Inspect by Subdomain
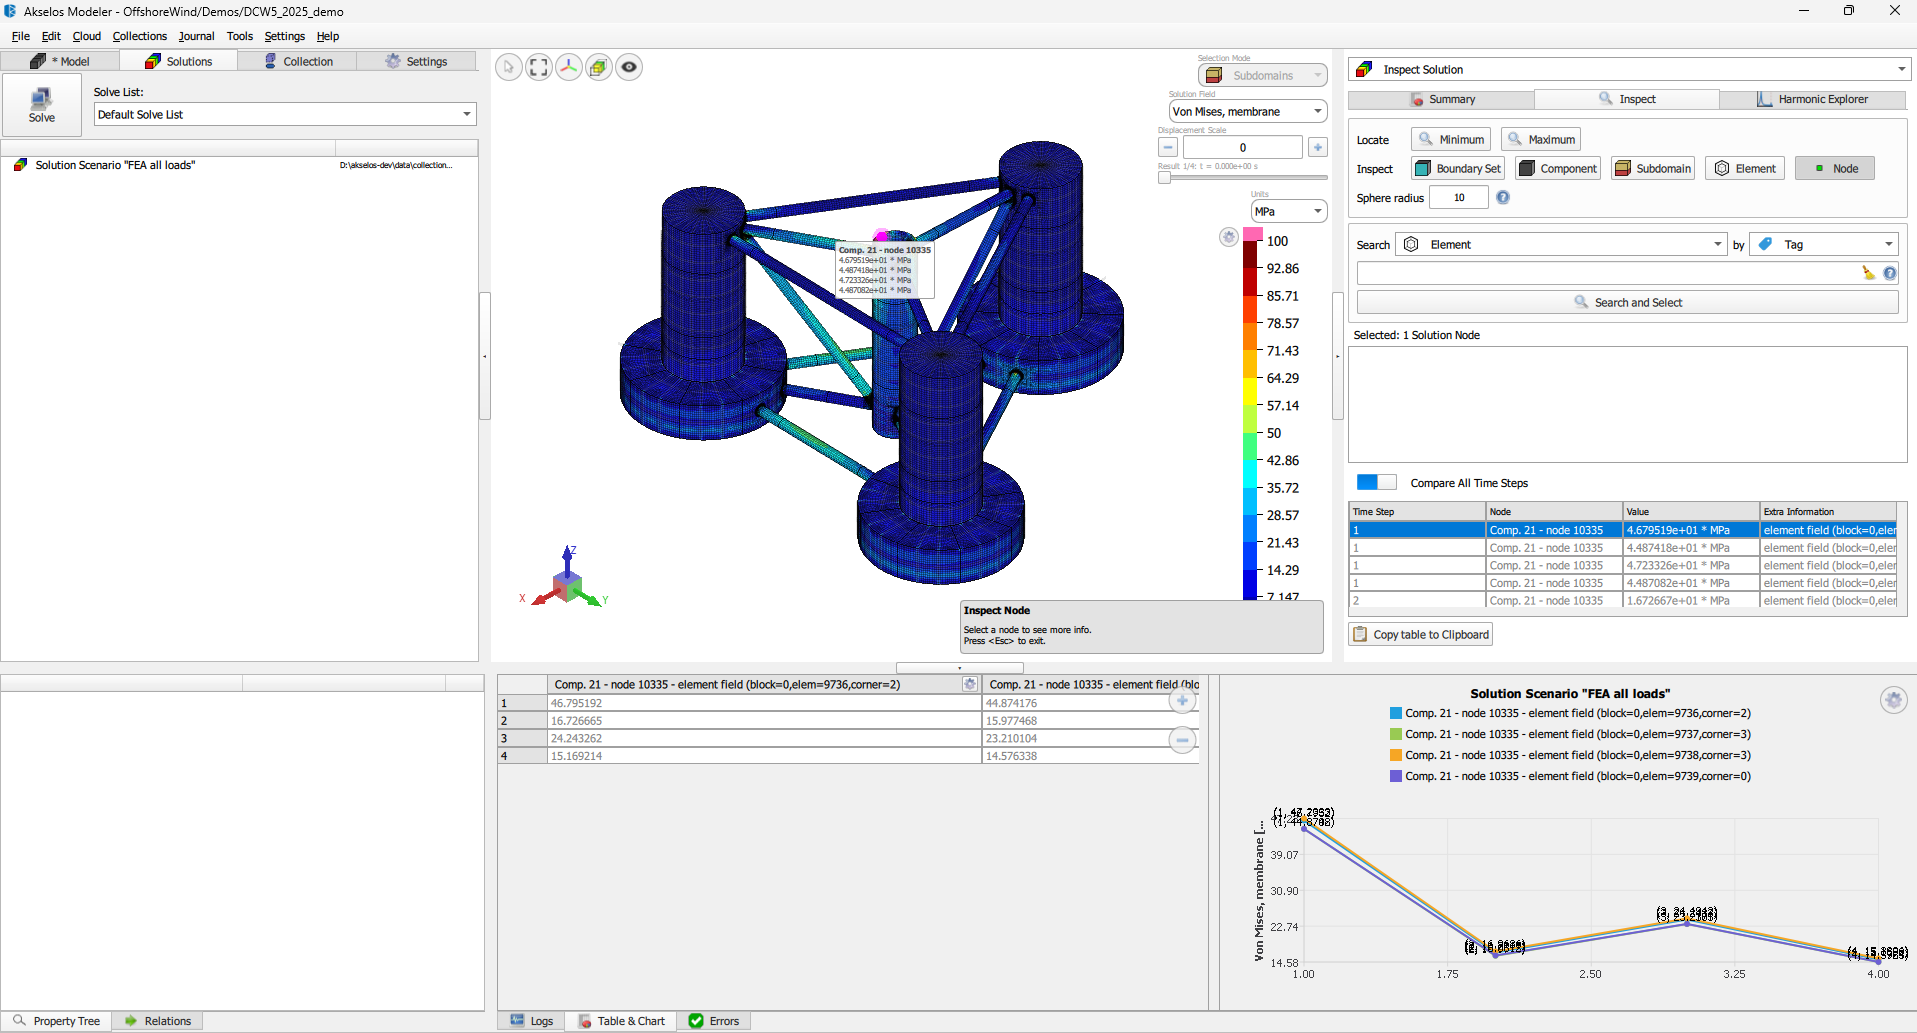The width and height of the screenshot is (1917, 1033). [1653, 169]
